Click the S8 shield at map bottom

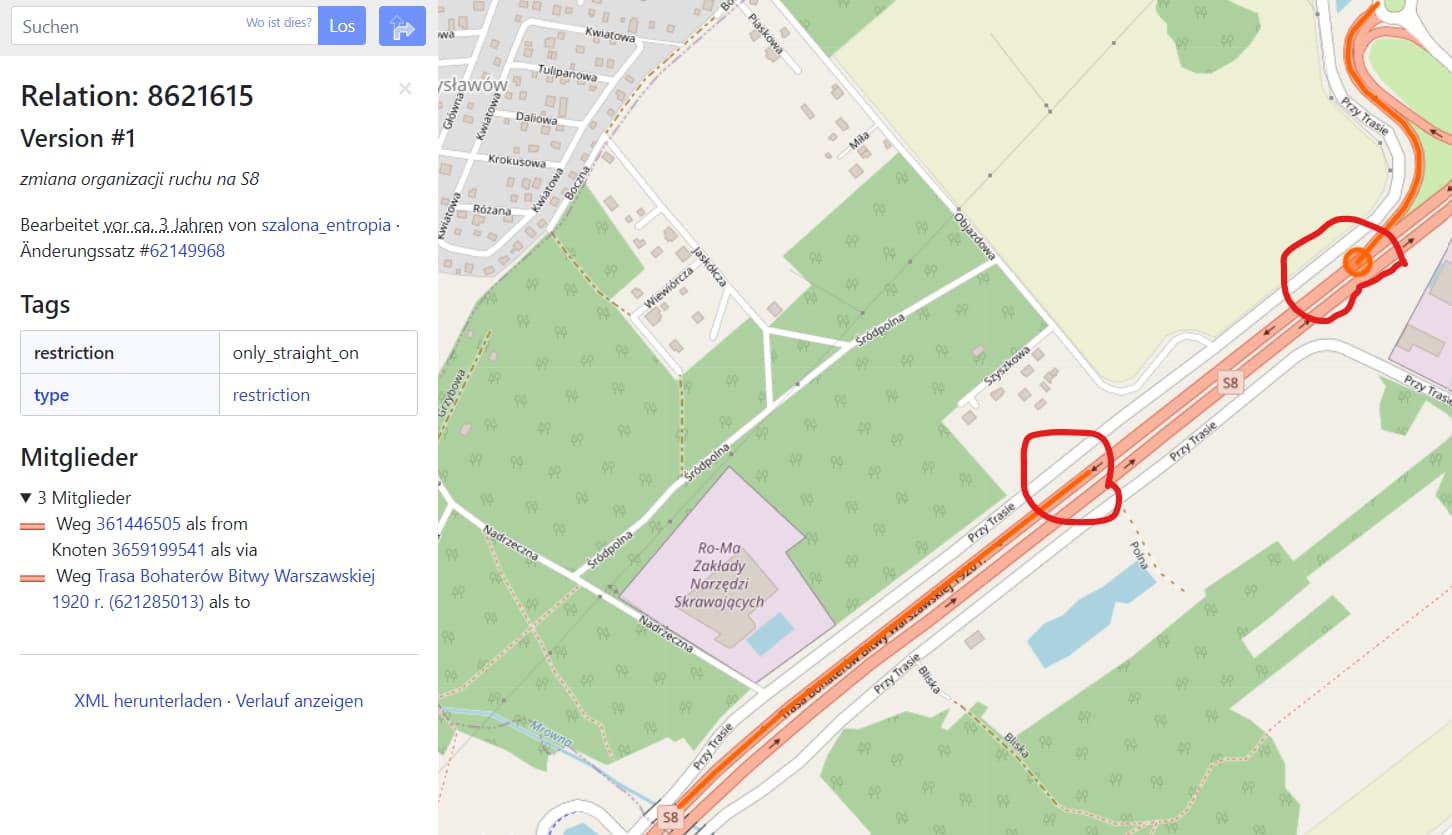pyautogui.click(x=670, y=817)
